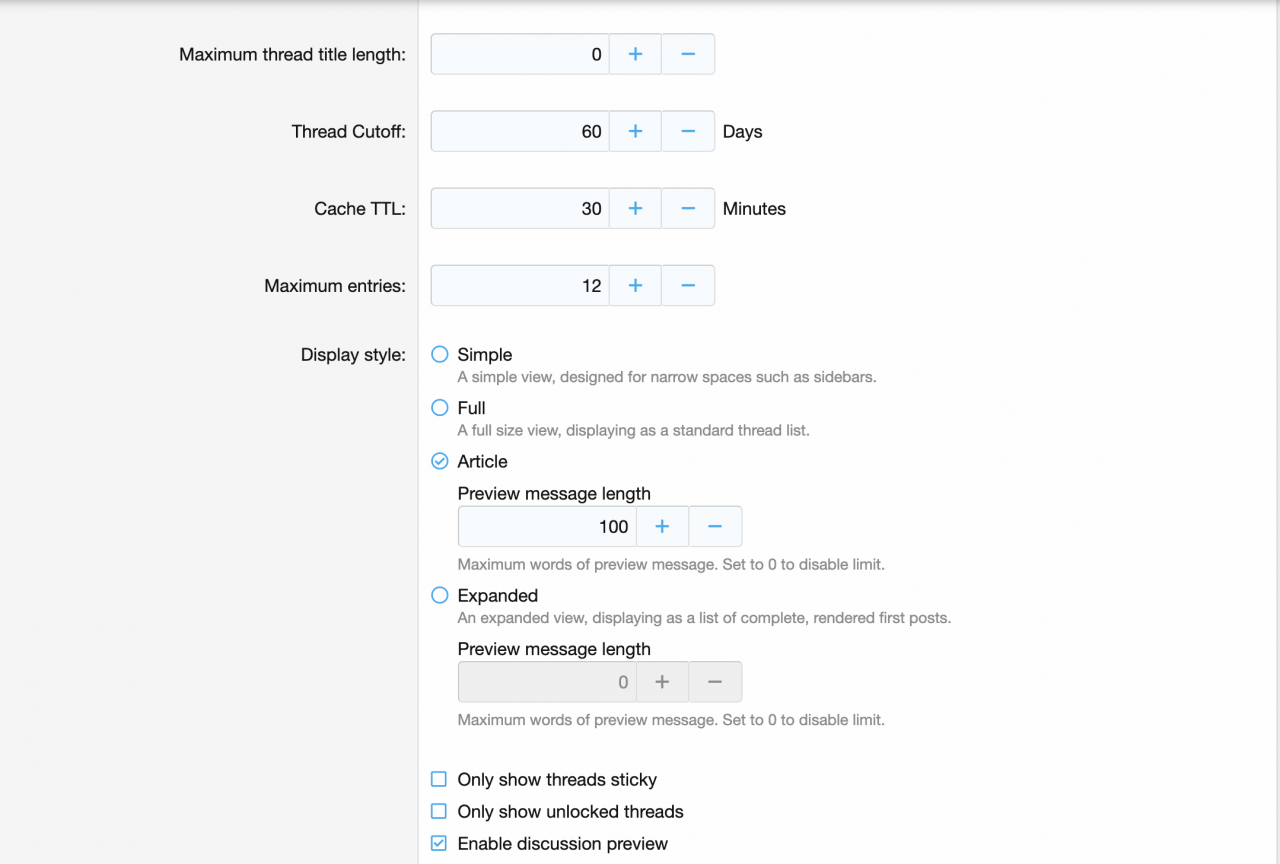
Task: Disable the Enable discussion preview checkbox
Action: (439, 843)
